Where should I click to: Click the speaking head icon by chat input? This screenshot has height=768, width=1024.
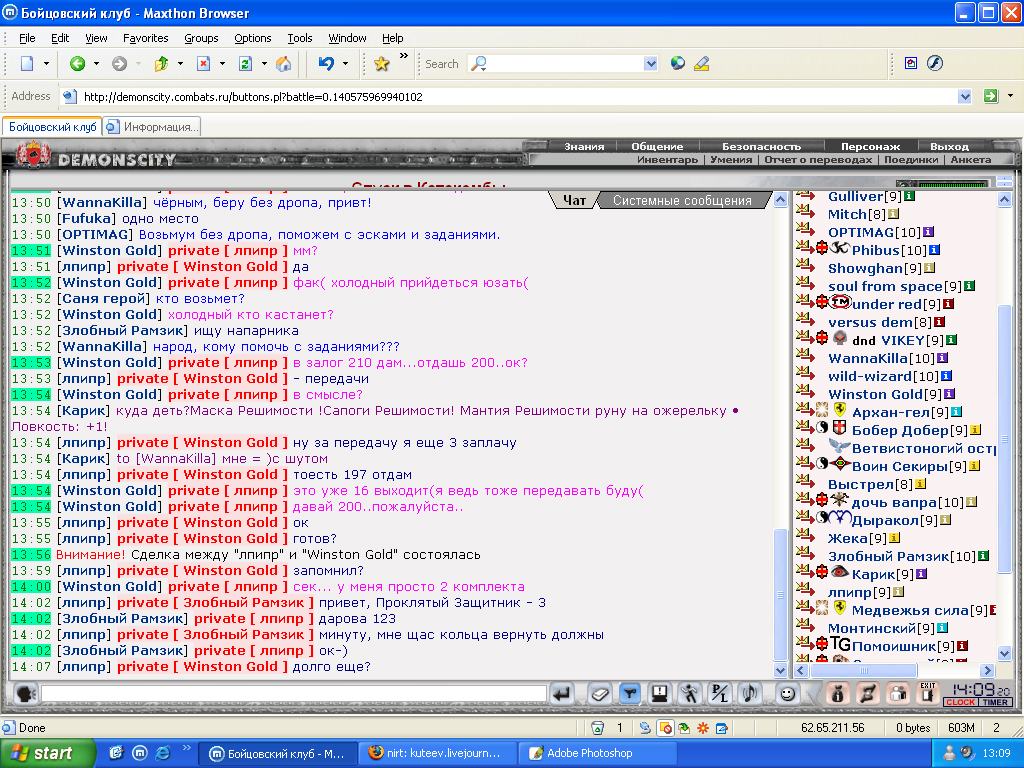25,694
